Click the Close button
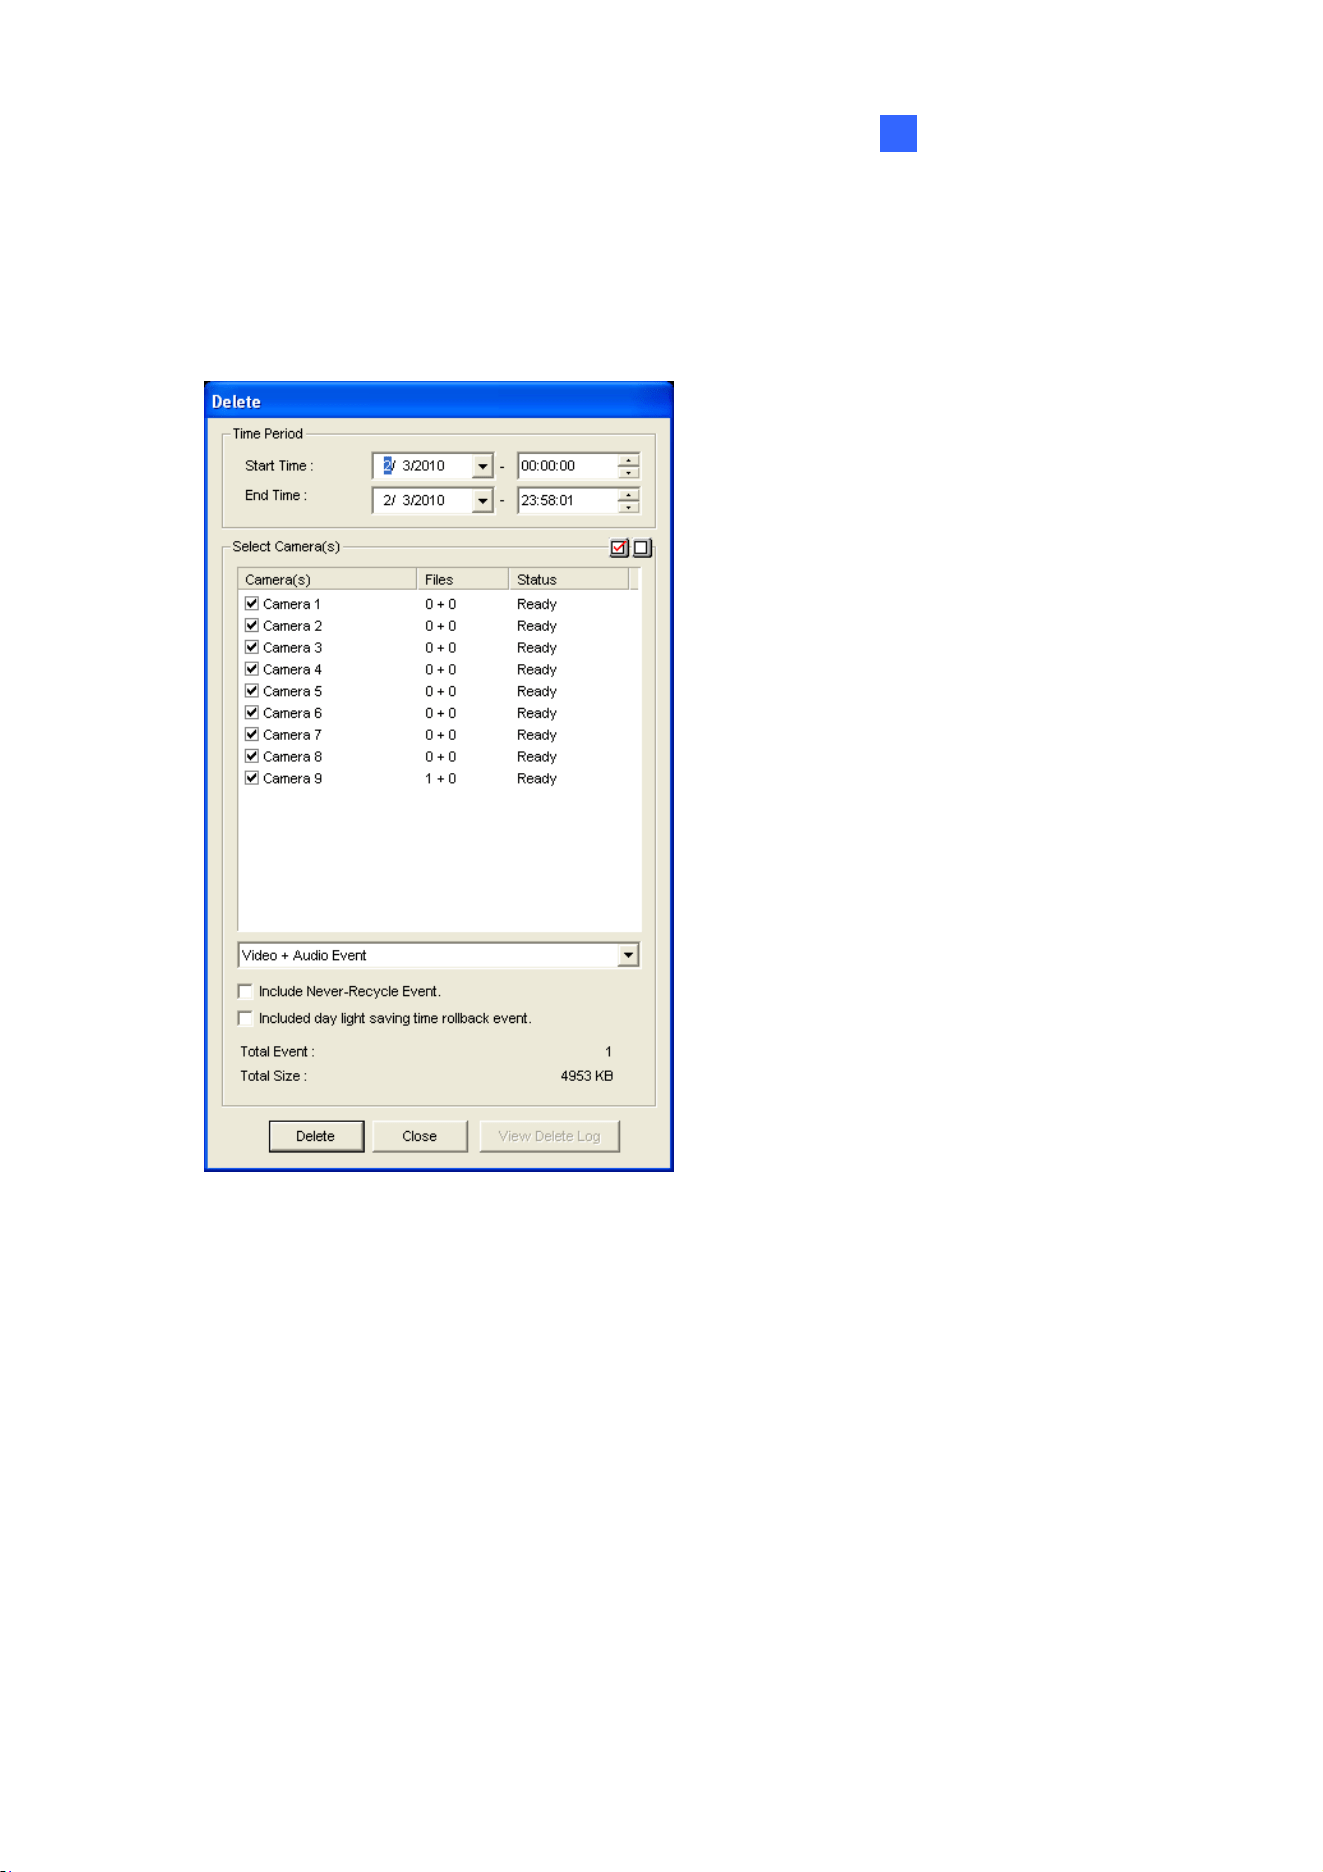1323x1872 pixels. coord(420,1137)
